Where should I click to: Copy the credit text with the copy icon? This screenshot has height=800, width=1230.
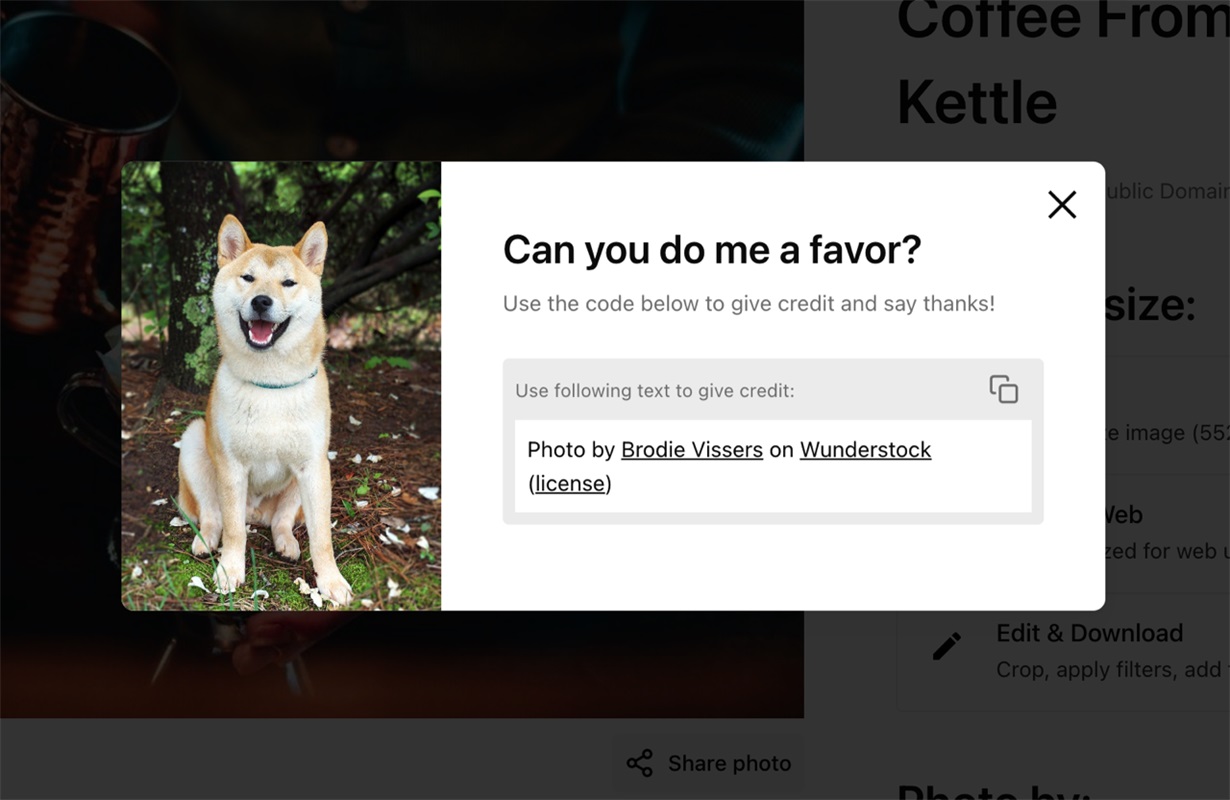click(1004, 390)
